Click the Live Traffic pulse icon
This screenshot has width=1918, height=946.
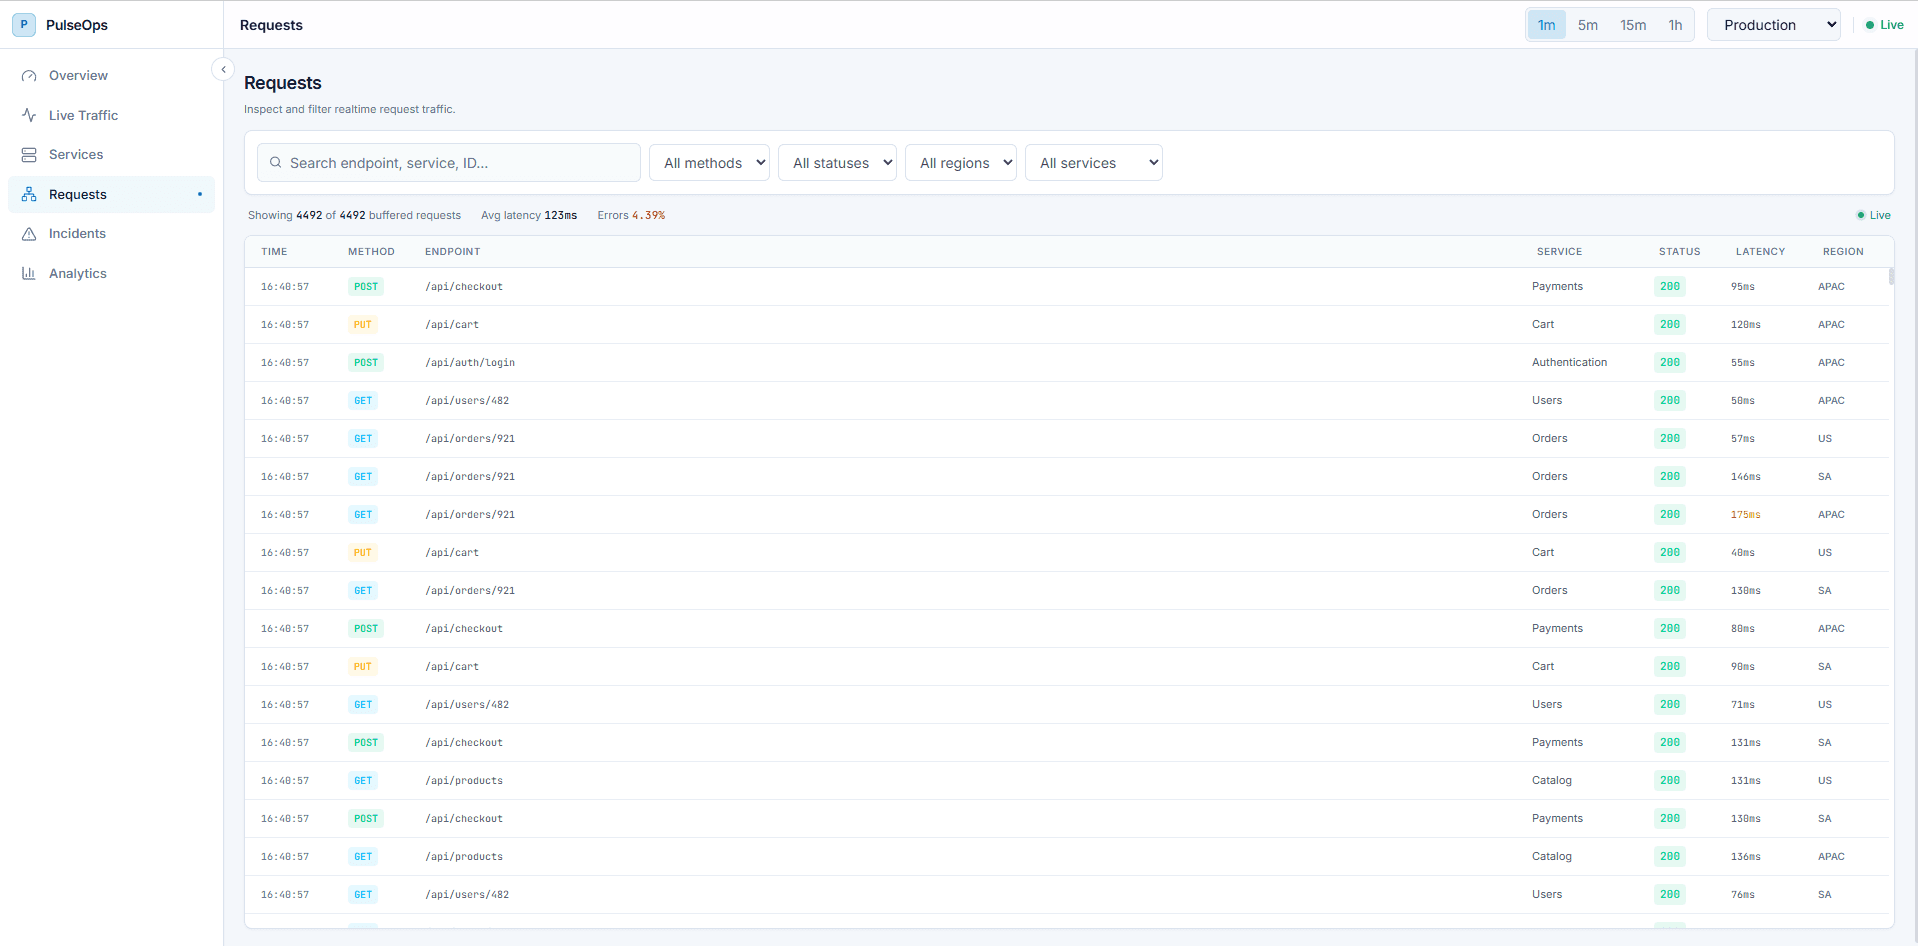coord(29,115)
